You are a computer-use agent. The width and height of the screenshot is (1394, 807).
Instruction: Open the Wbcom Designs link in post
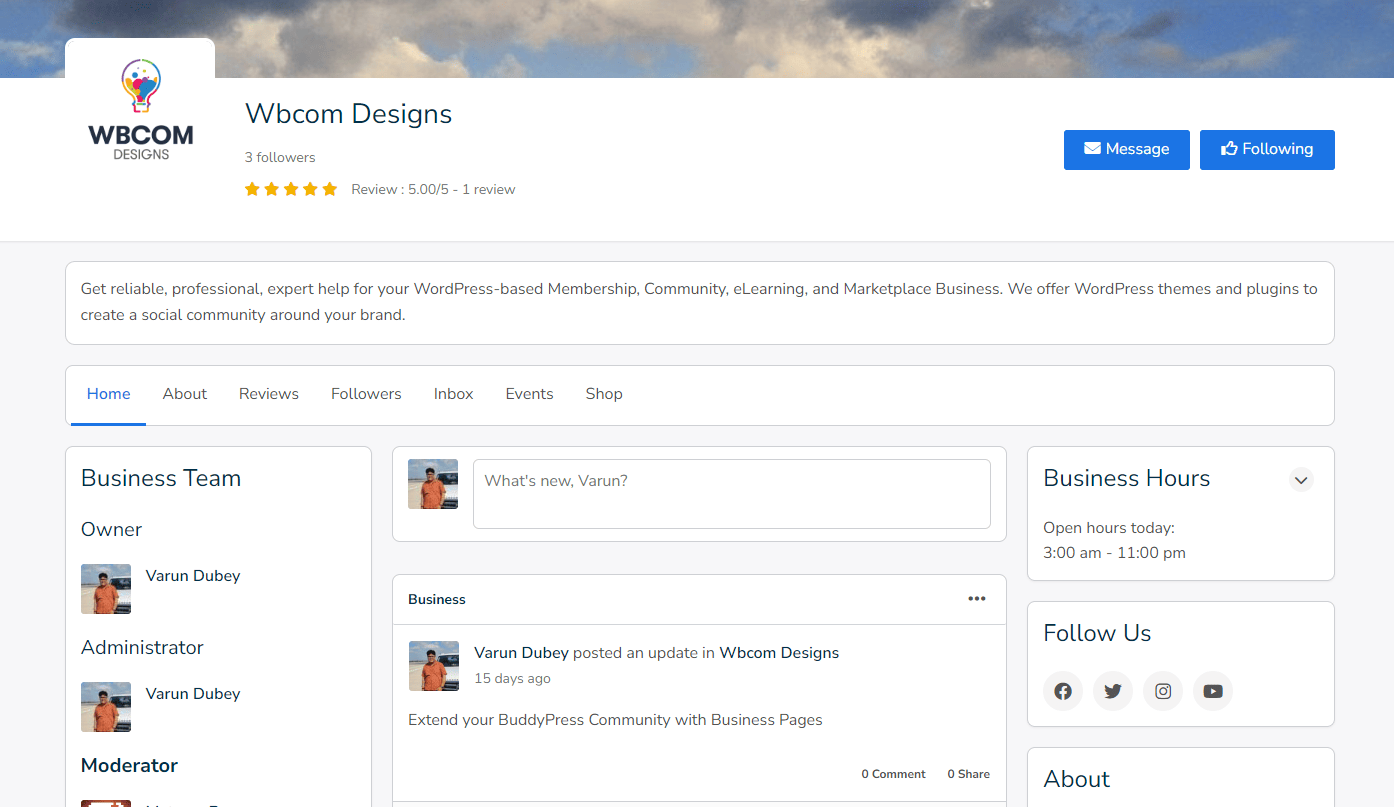(x=779, y=653)
